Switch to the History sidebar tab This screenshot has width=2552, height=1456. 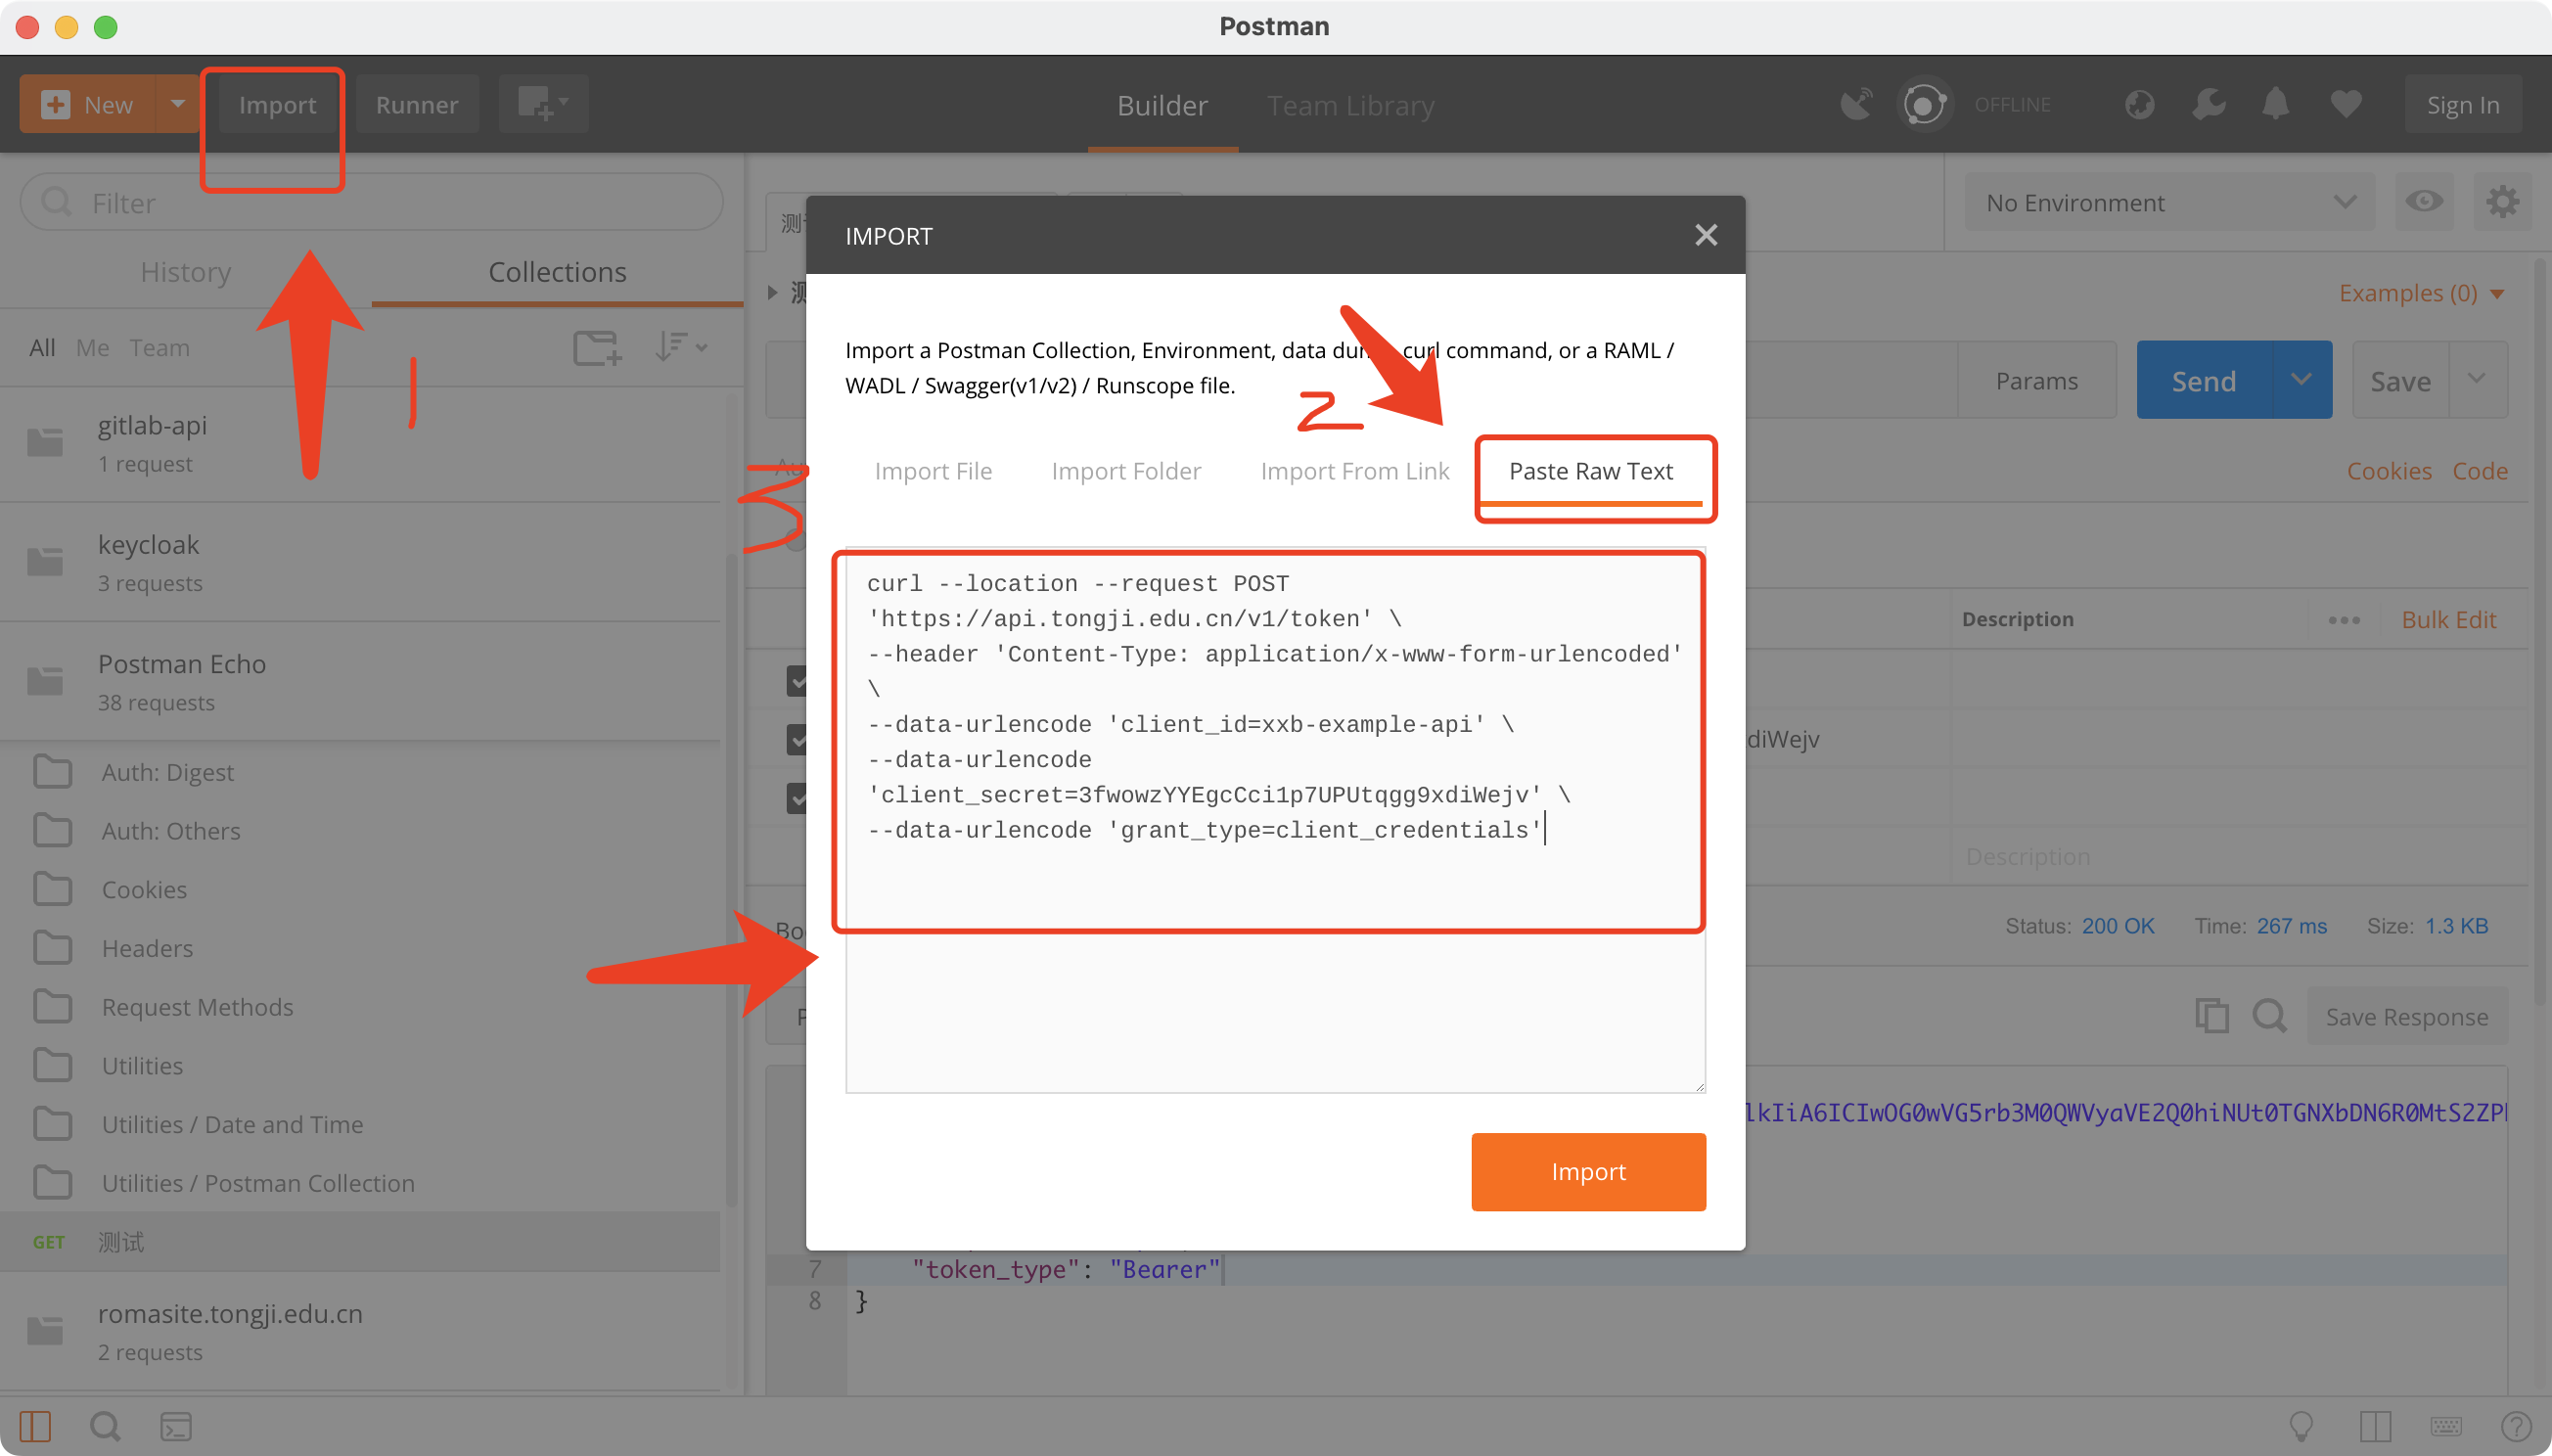[x=186, y=272]
